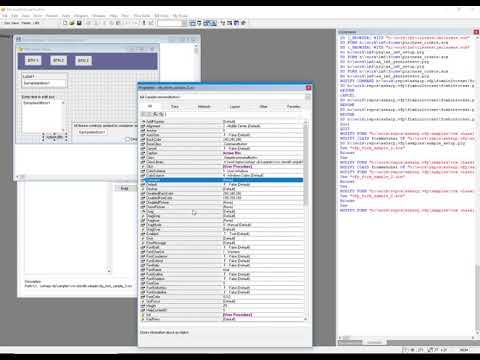Open the Document View toolbar icon
The width and height of the screenshot is (480, 360).
point(214,23)
